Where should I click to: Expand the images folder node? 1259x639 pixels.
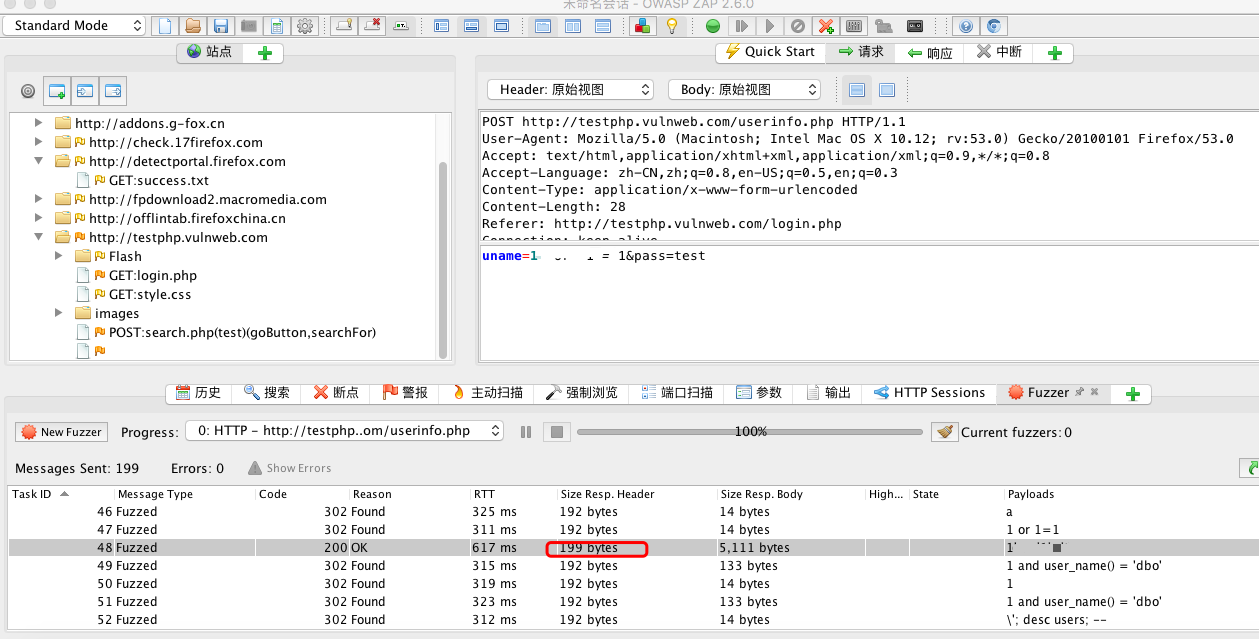point(59,313)
